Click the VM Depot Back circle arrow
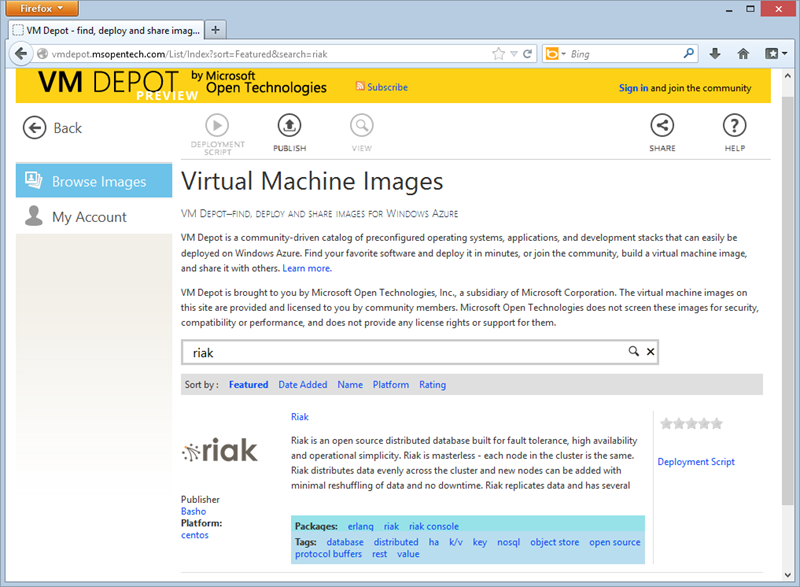The image size is (800, 587). pos(34,127)
